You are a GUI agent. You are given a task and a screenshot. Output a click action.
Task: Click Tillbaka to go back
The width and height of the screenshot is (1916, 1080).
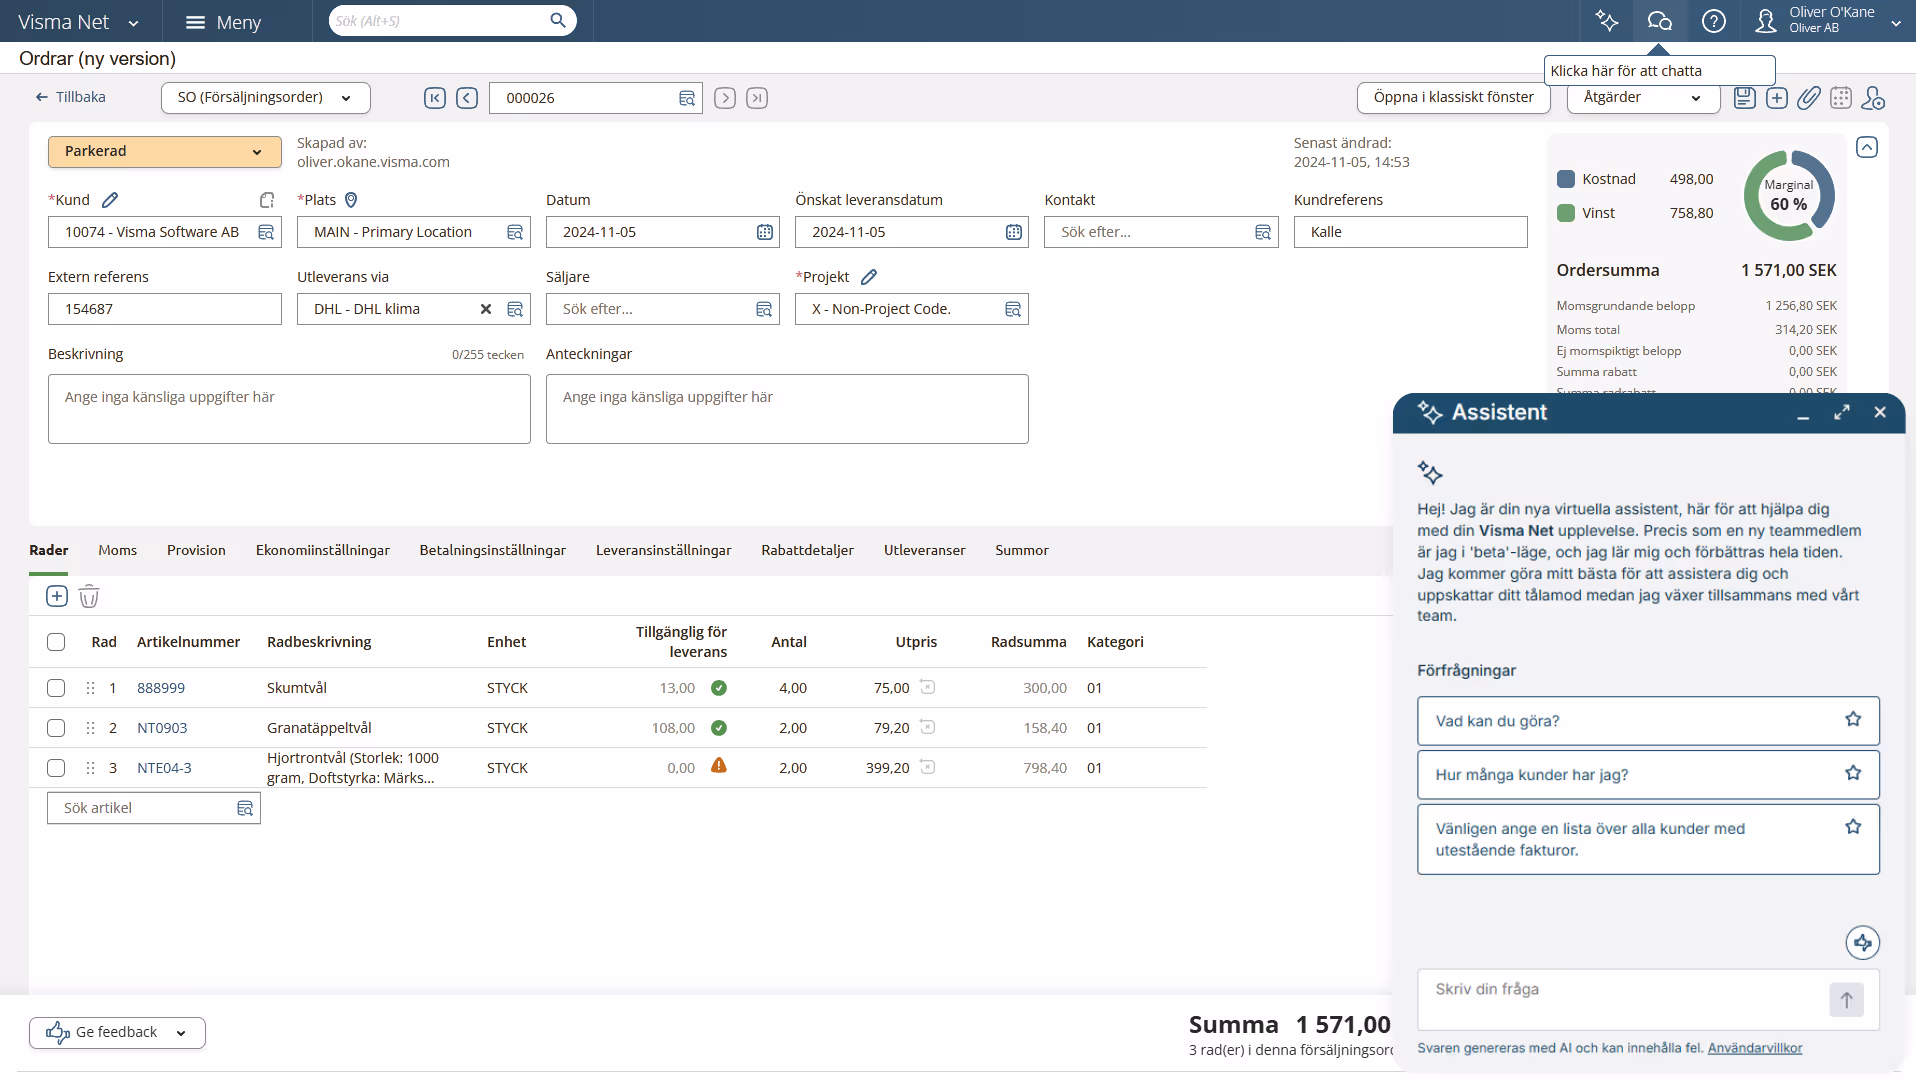click(x=70, y=97)
